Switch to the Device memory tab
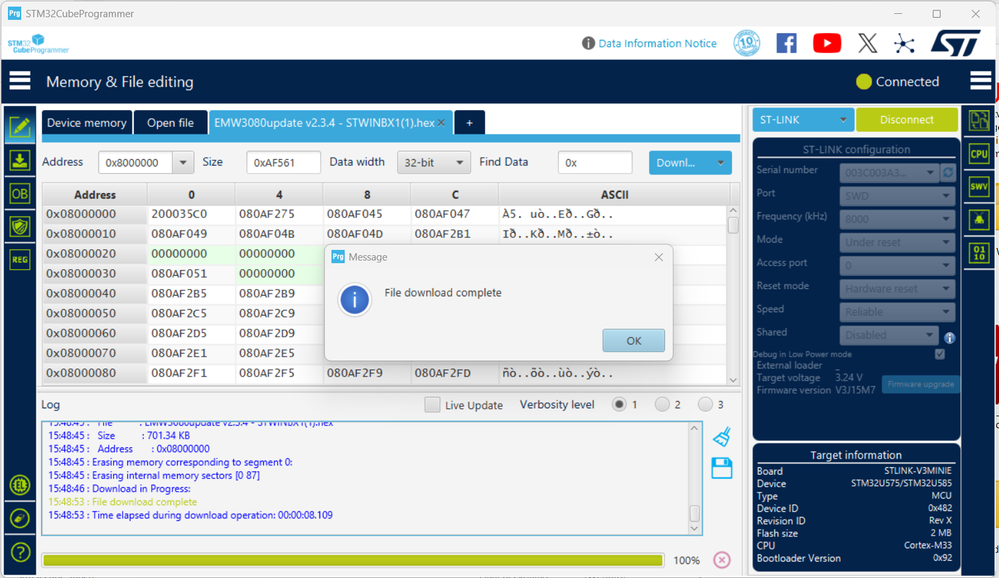 coord(87,123)
